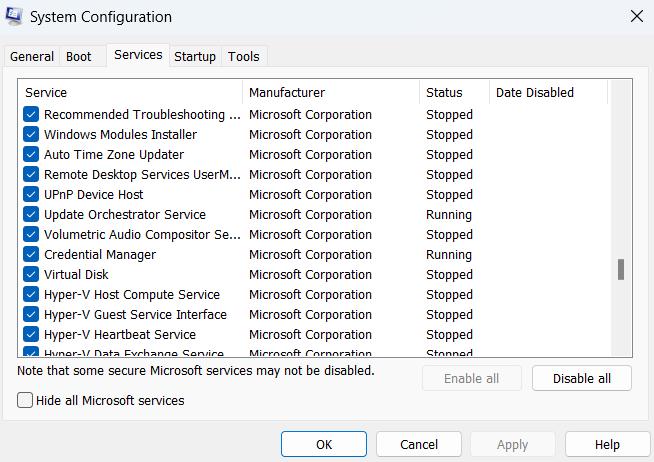
Task: Click the Status column header
Action: tap(454, 93)
